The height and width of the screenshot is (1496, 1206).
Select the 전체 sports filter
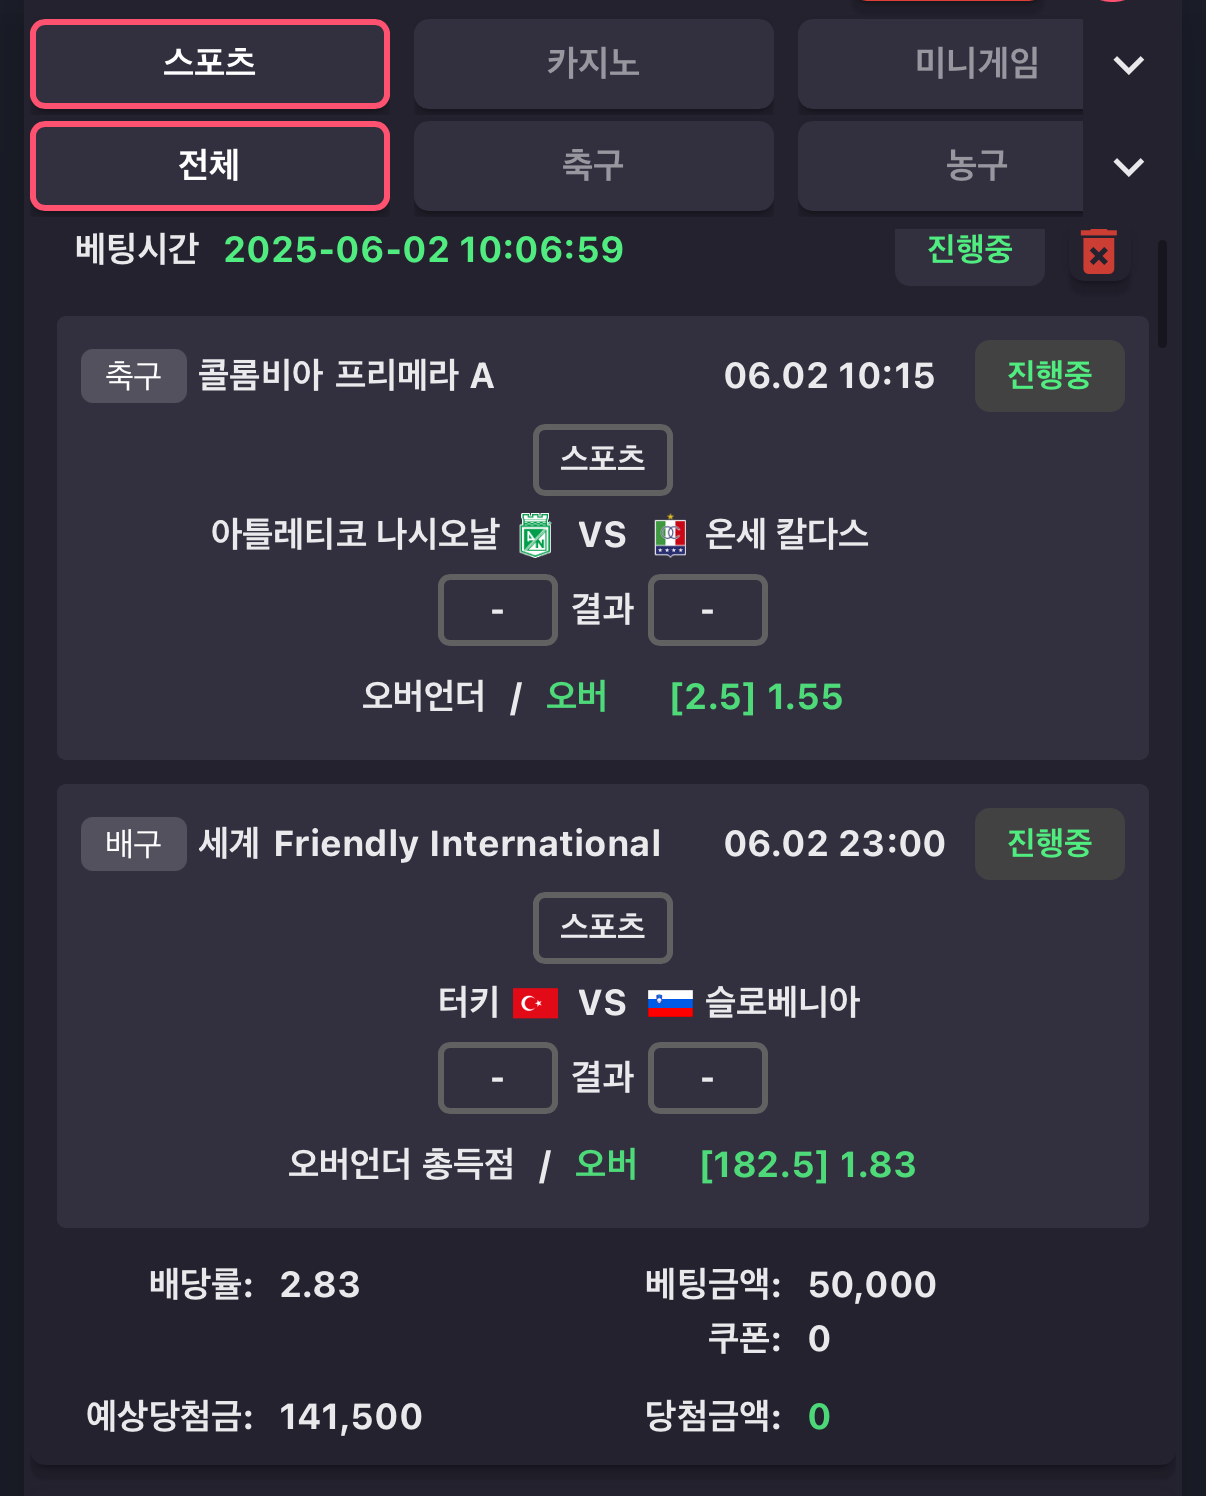point(210,166)
